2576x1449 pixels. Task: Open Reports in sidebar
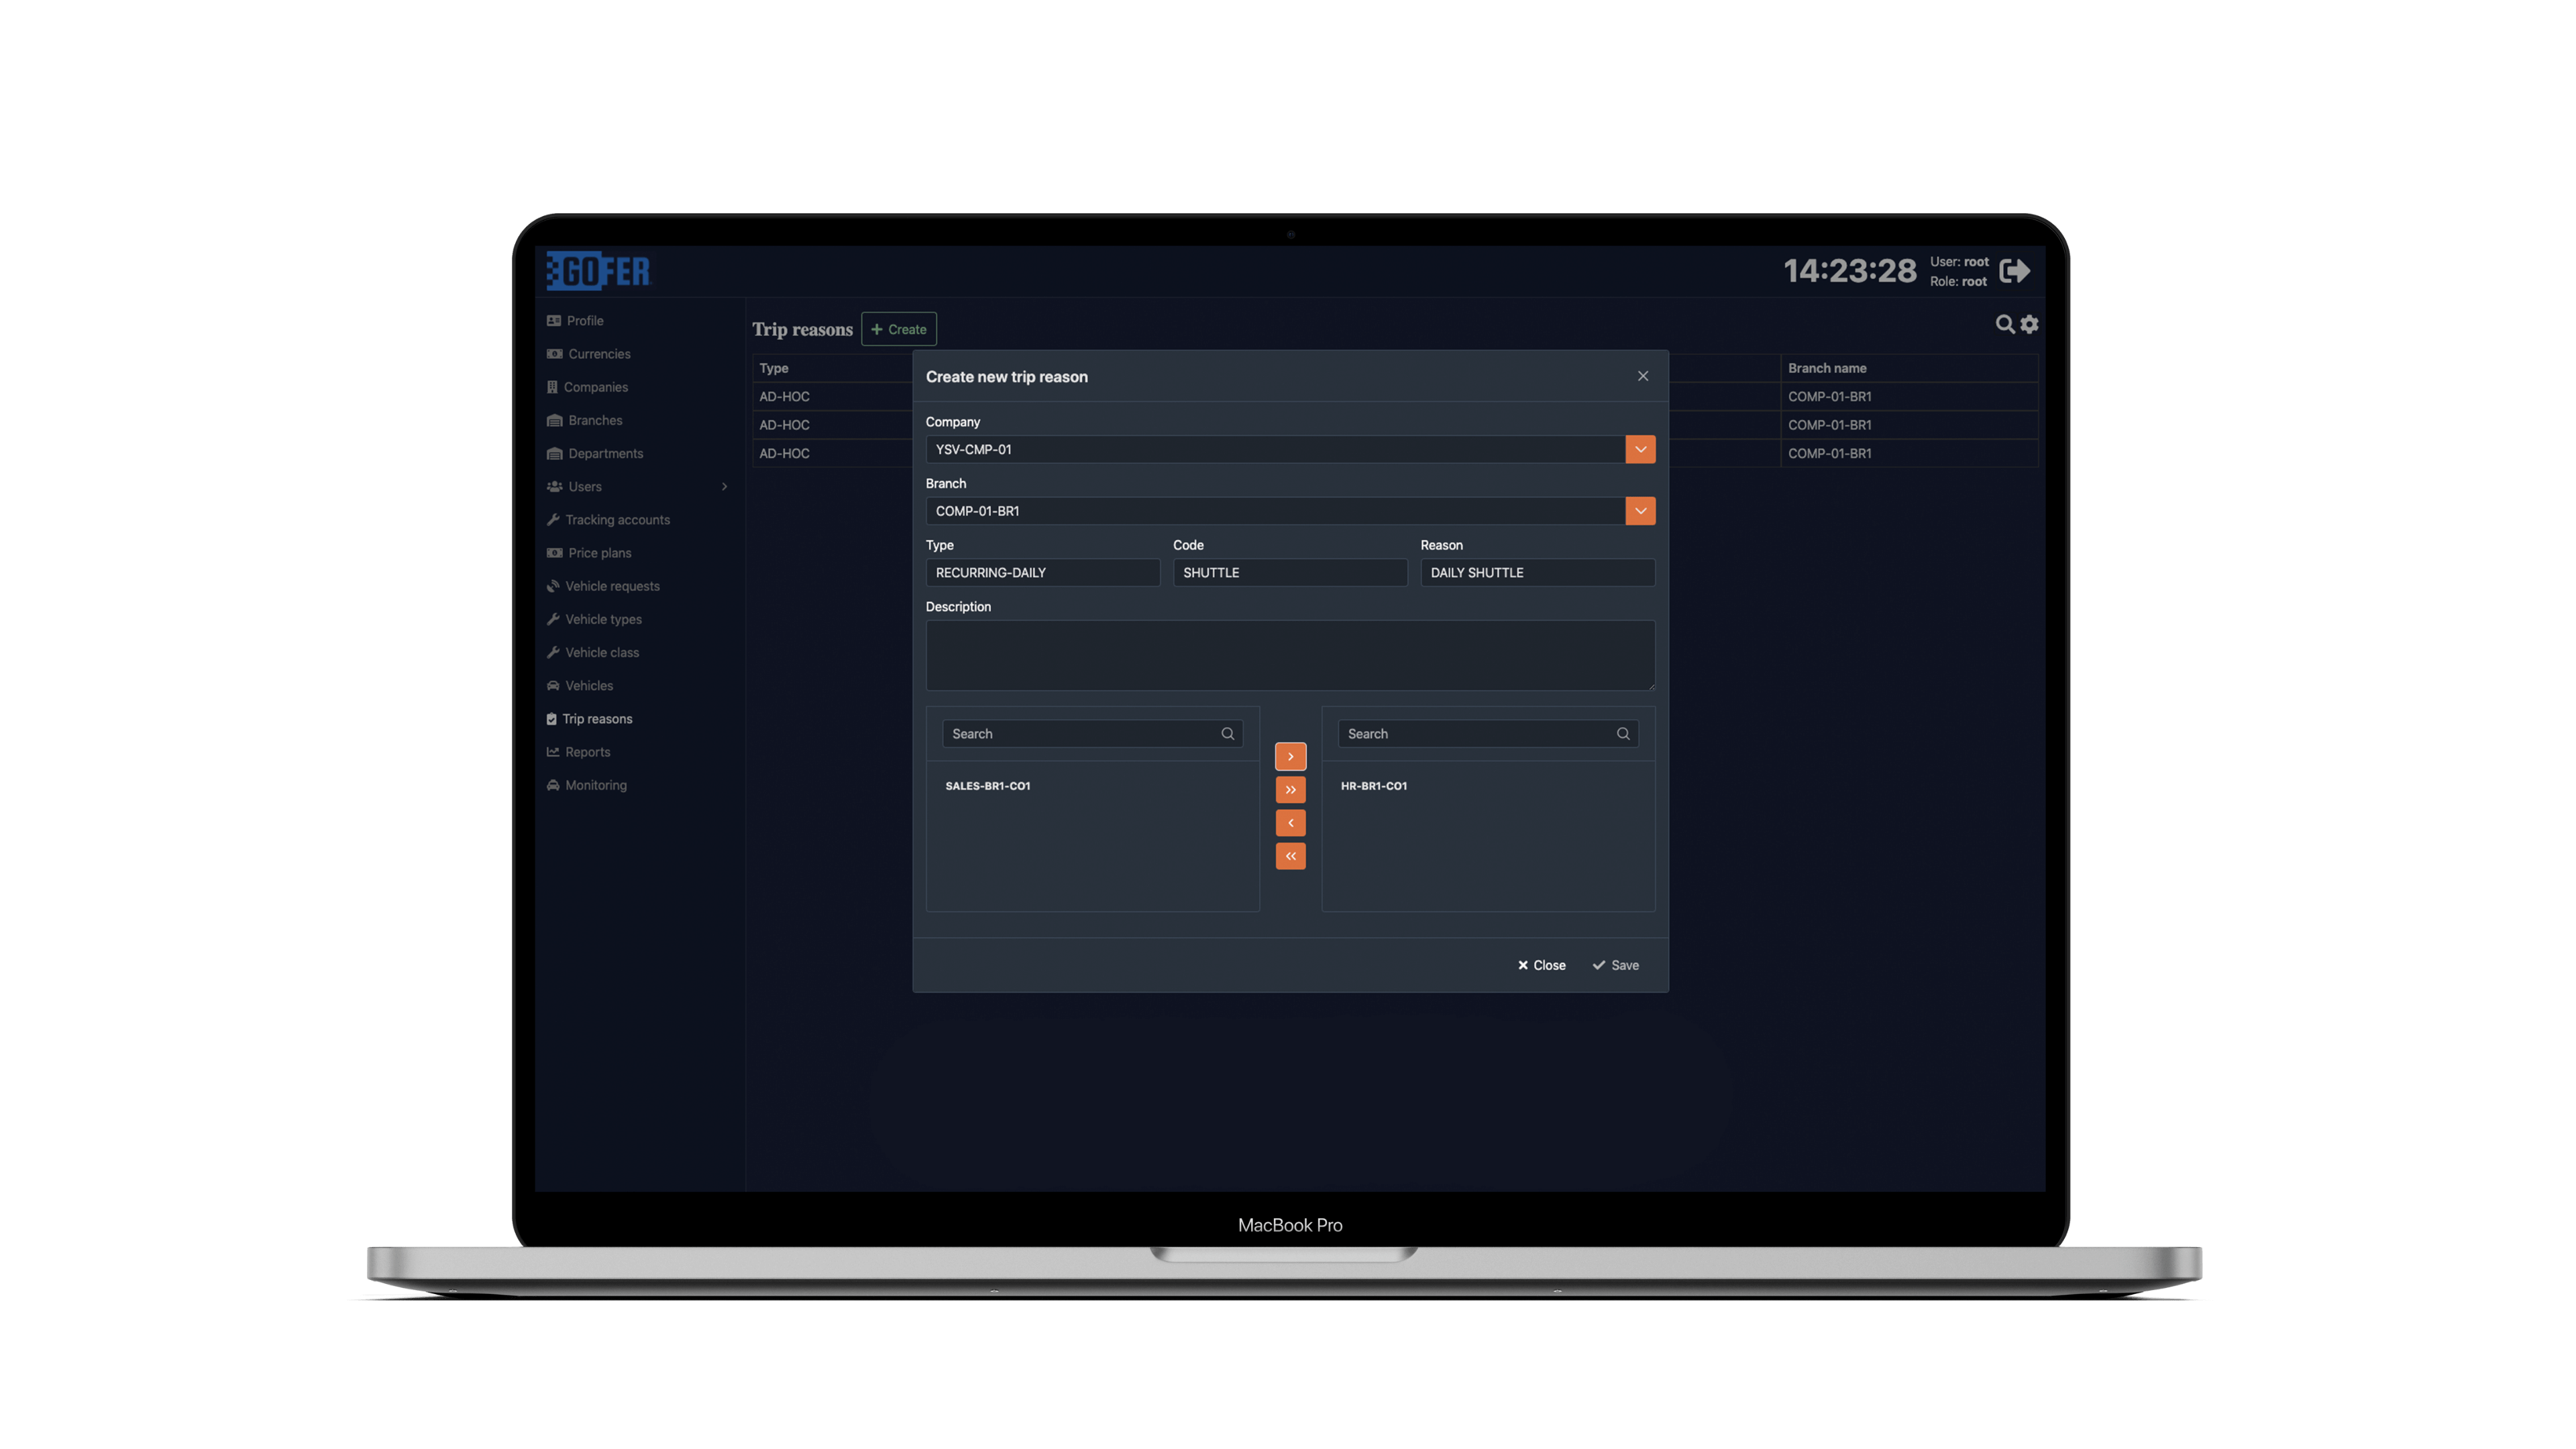tap(578, 752)
